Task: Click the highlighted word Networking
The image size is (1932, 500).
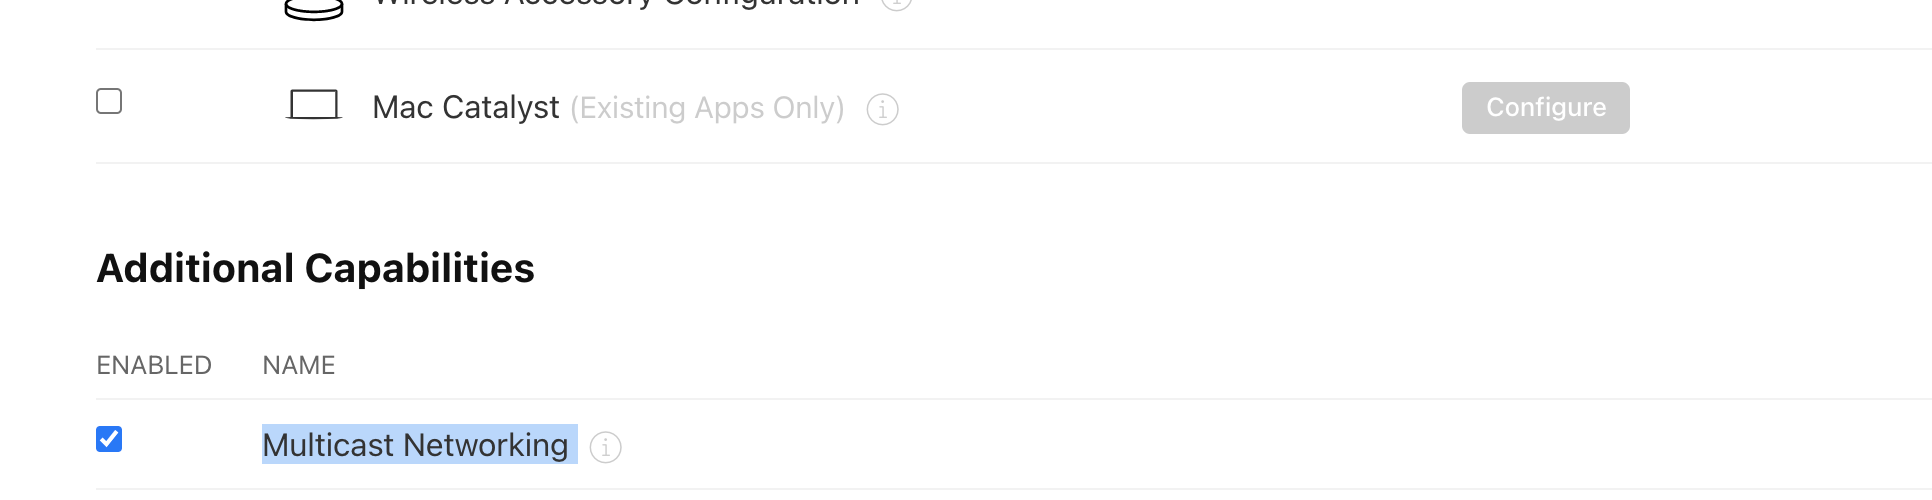Action: (486, 445)
